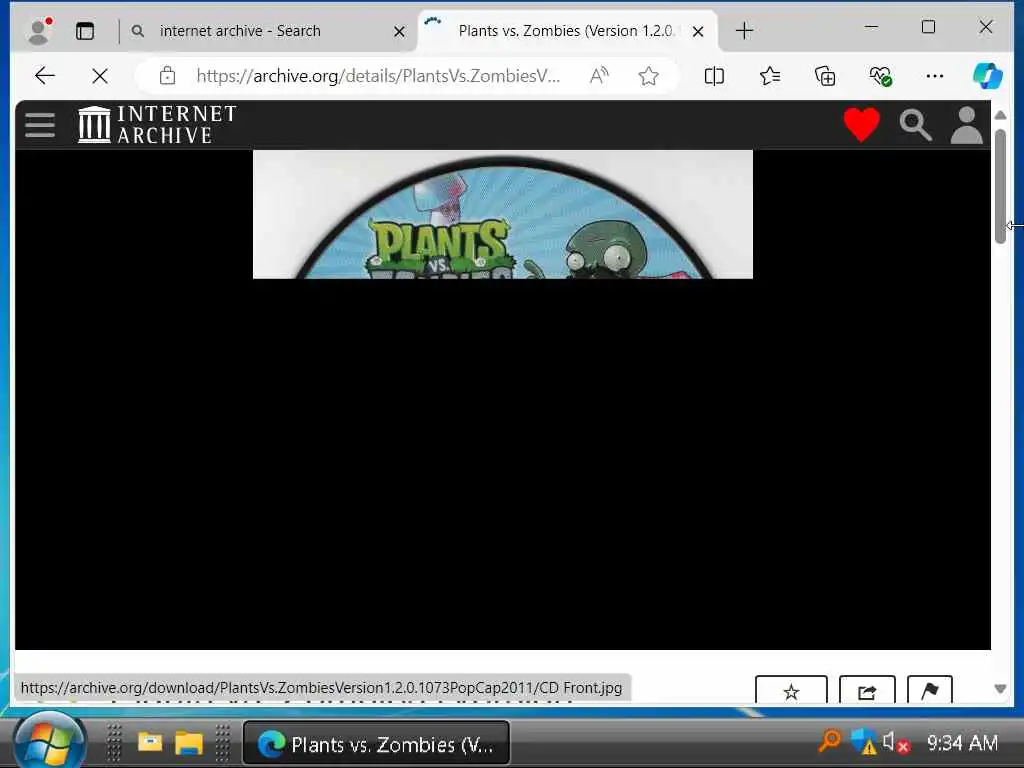Activate Read aloud icon

pyautogui.click(x=598, y=76)
